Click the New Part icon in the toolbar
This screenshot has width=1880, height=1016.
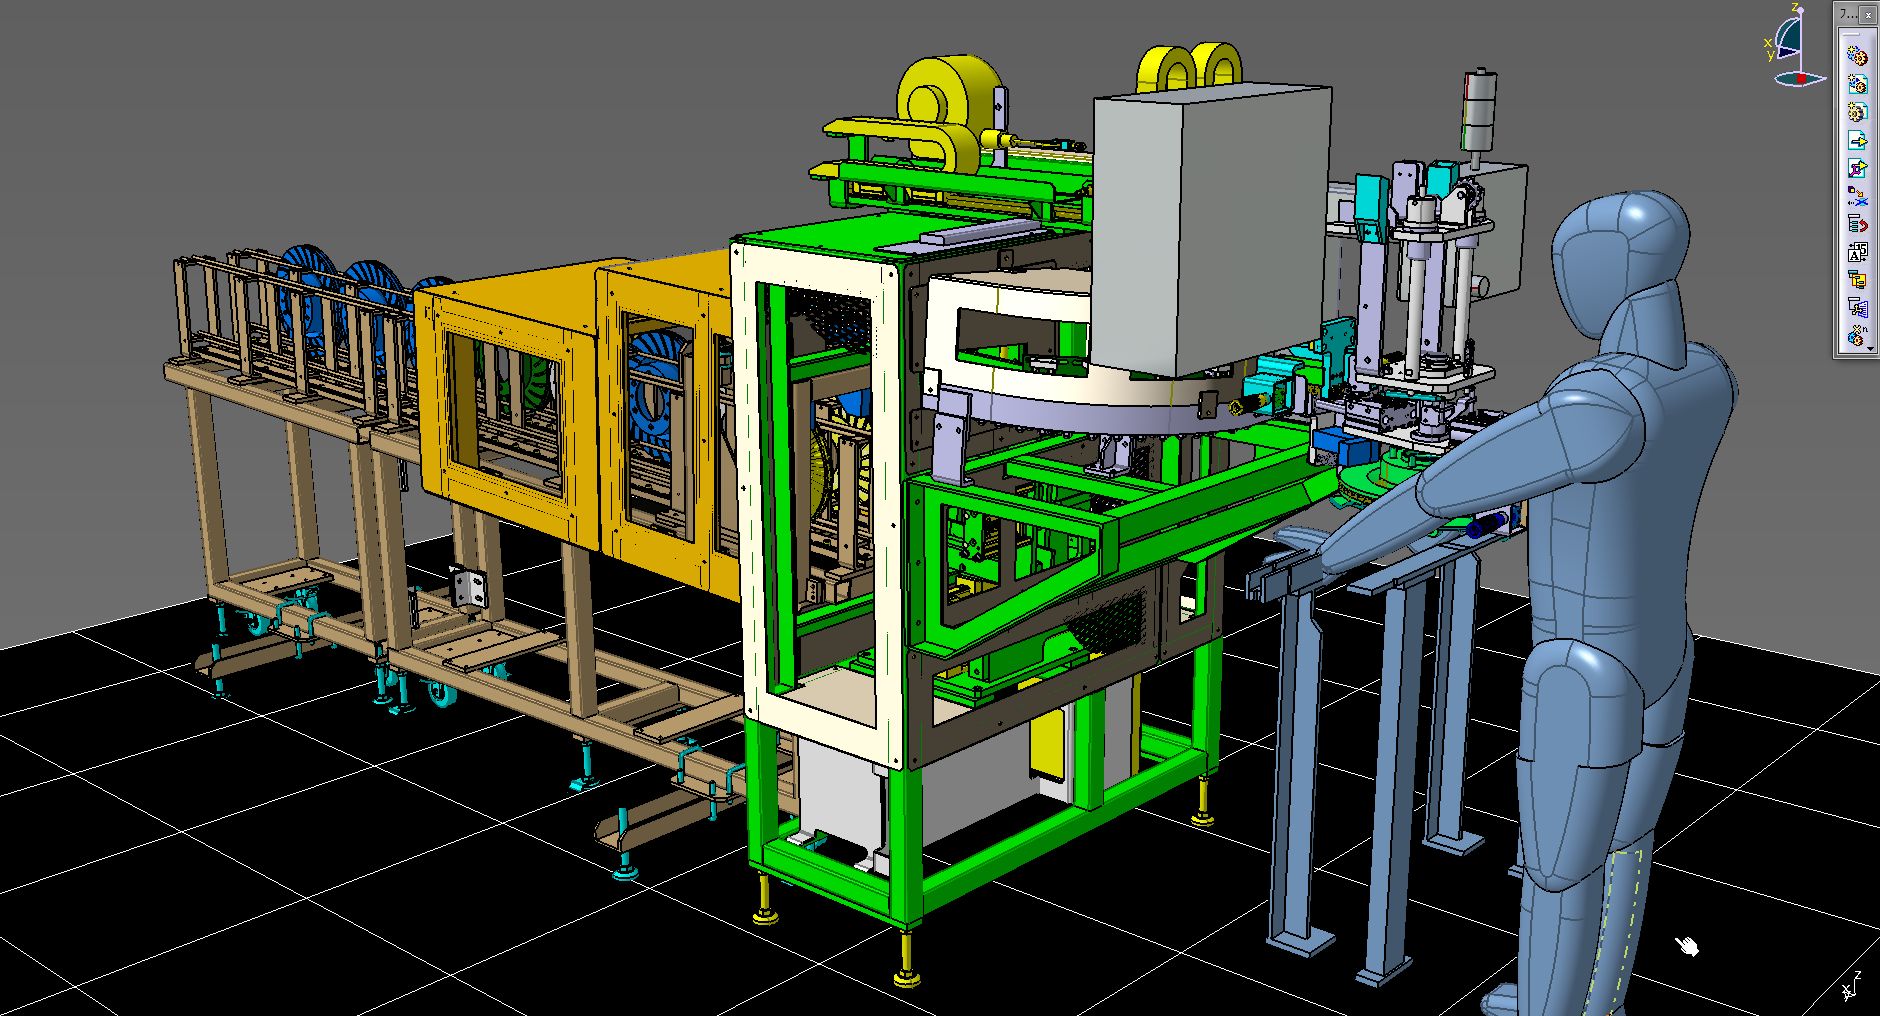pyautogui.click(x=1857, y=113)
